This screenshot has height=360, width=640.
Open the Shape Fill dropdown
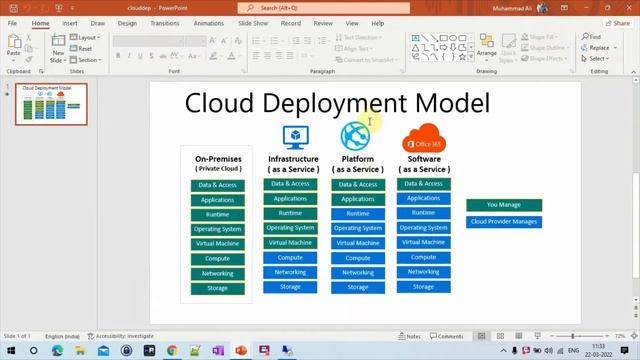540,37
